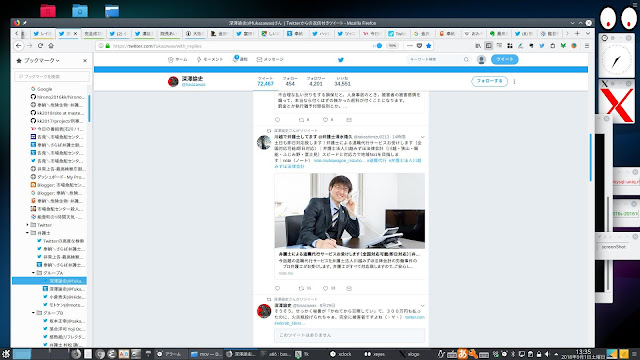640x360 pixels.
Task: Open the Twitter メッセージ menu item
Action: [270, 60]
